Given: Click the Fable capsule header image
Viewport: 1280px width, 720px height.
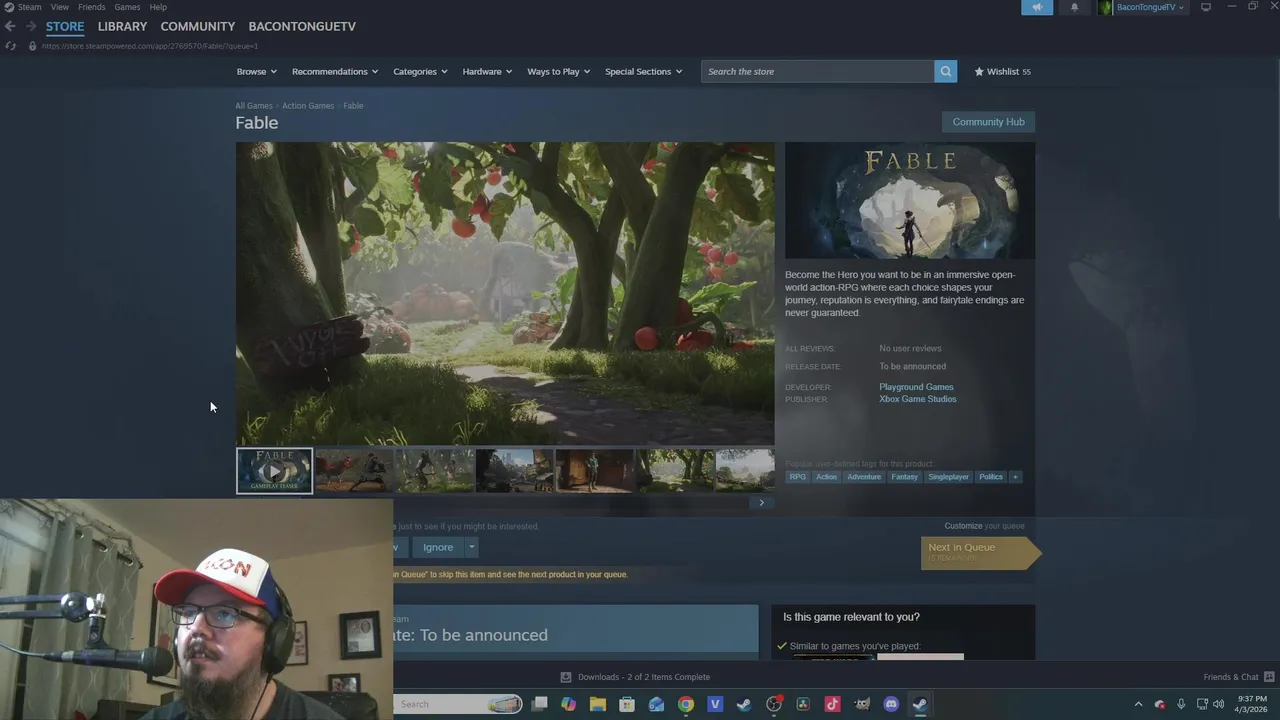Looking at the screenshot, I should point(910,201).
